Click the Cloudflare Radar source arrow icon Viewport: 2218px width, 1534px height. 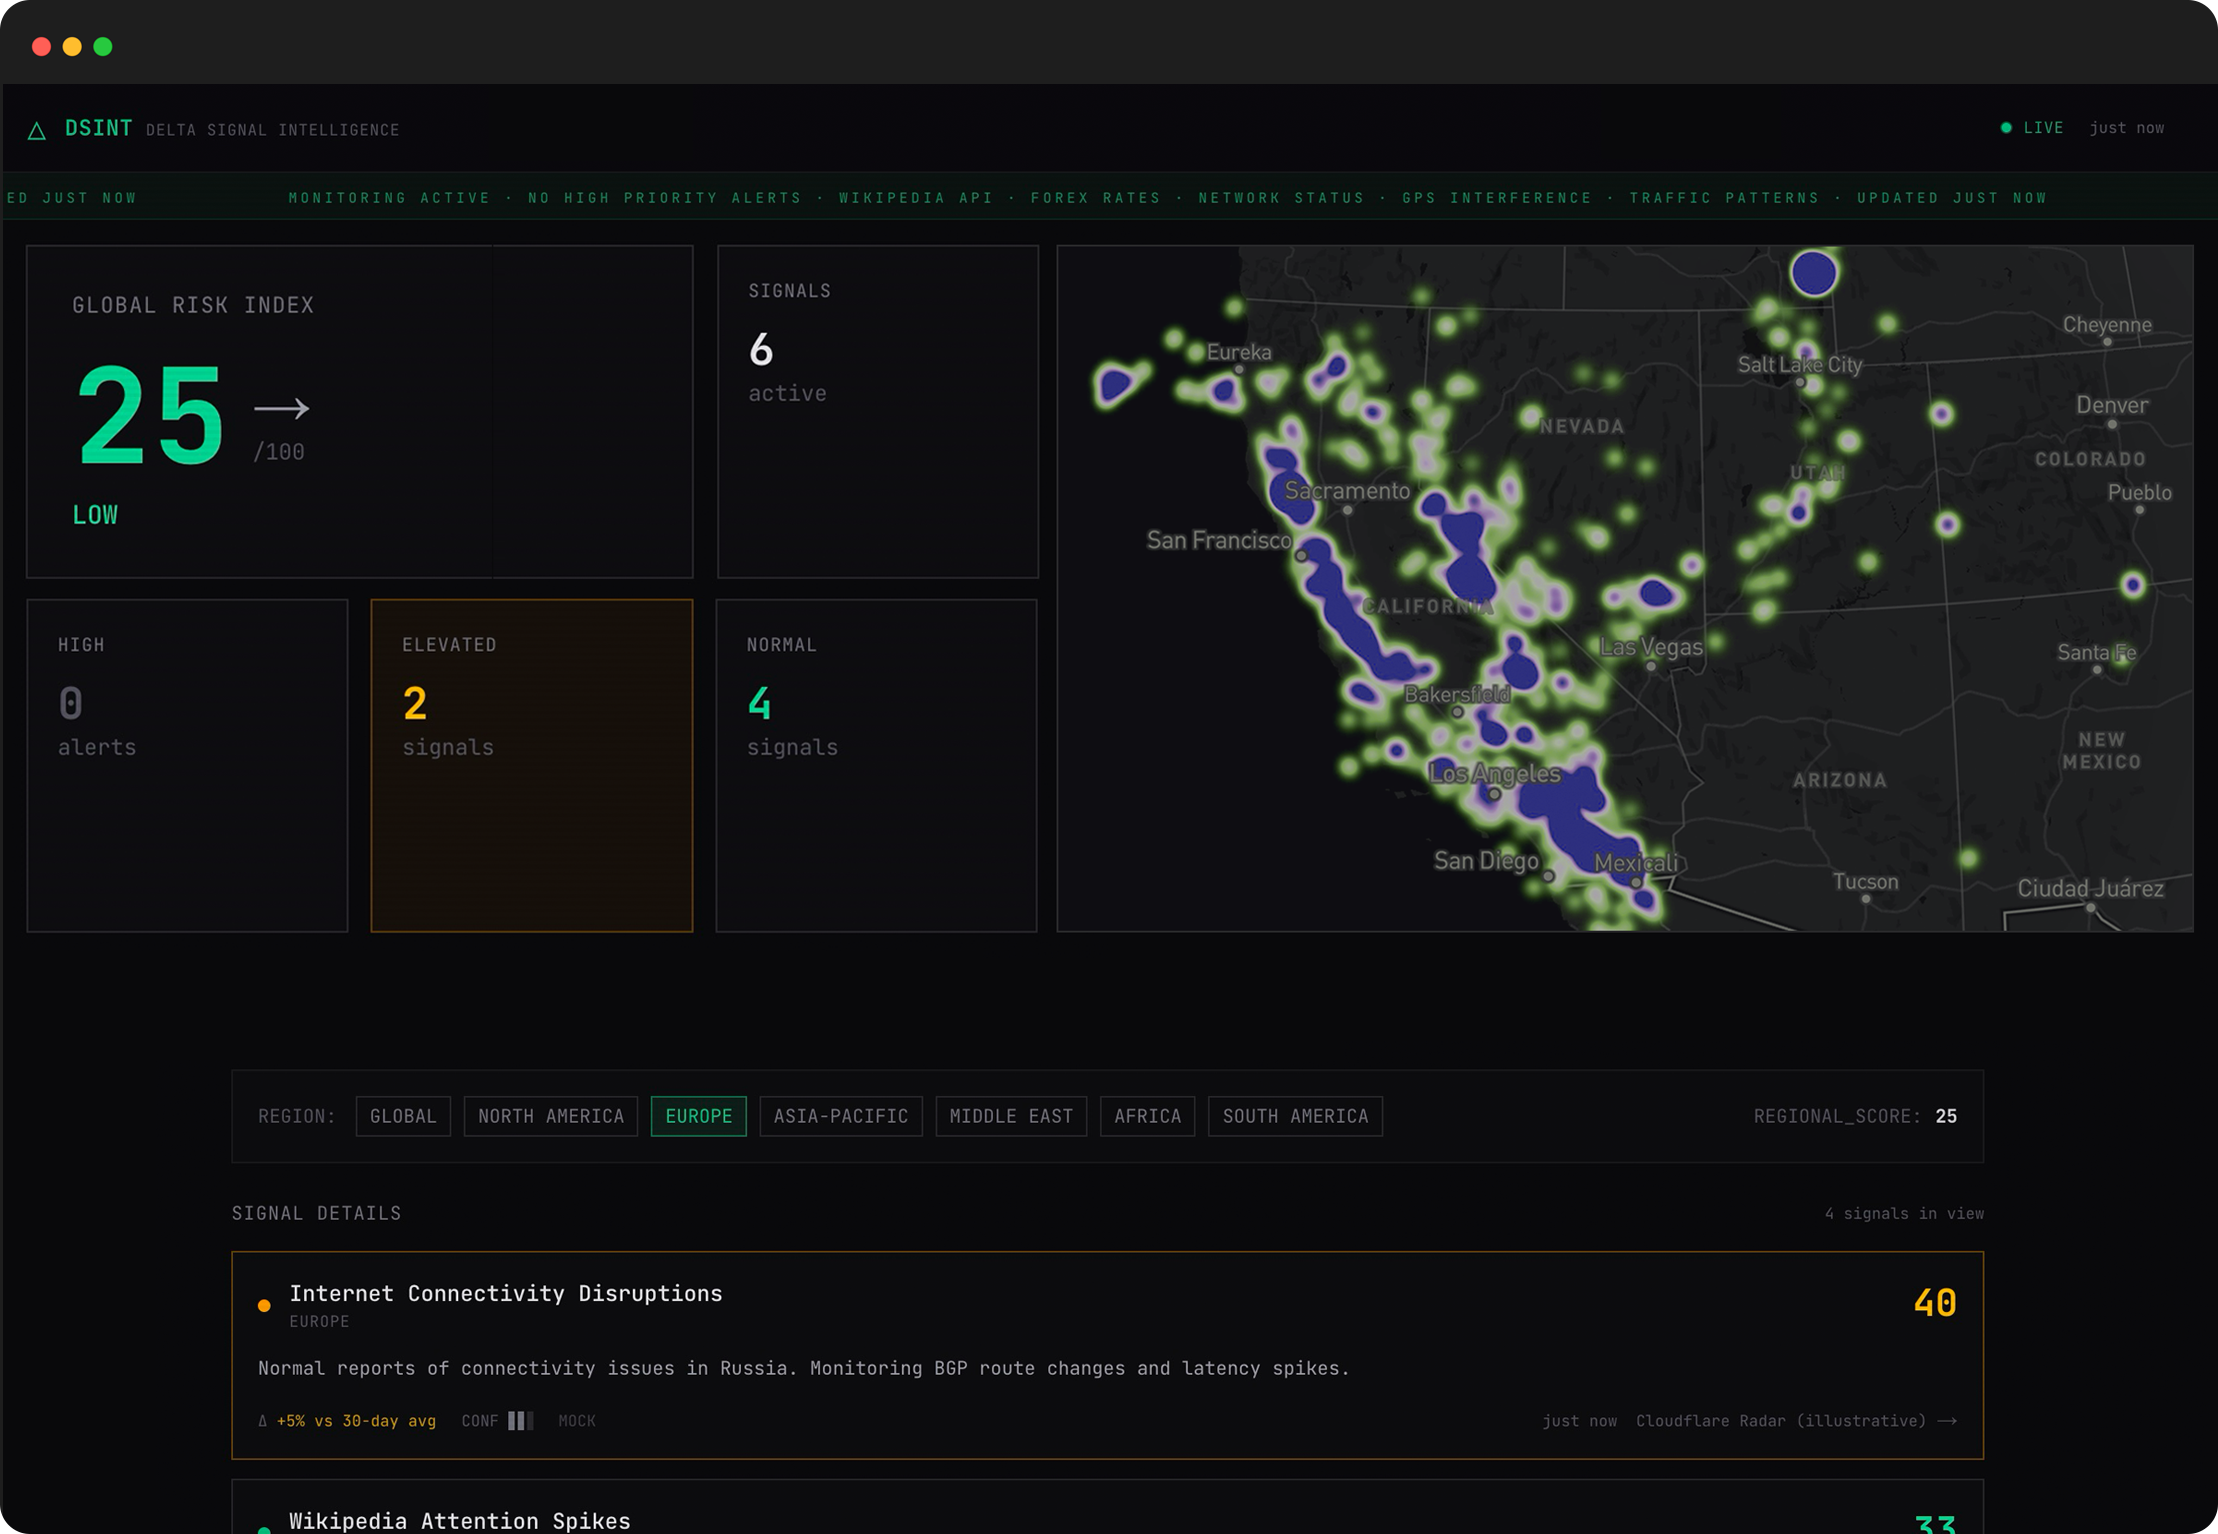tap(1947, 1421)
